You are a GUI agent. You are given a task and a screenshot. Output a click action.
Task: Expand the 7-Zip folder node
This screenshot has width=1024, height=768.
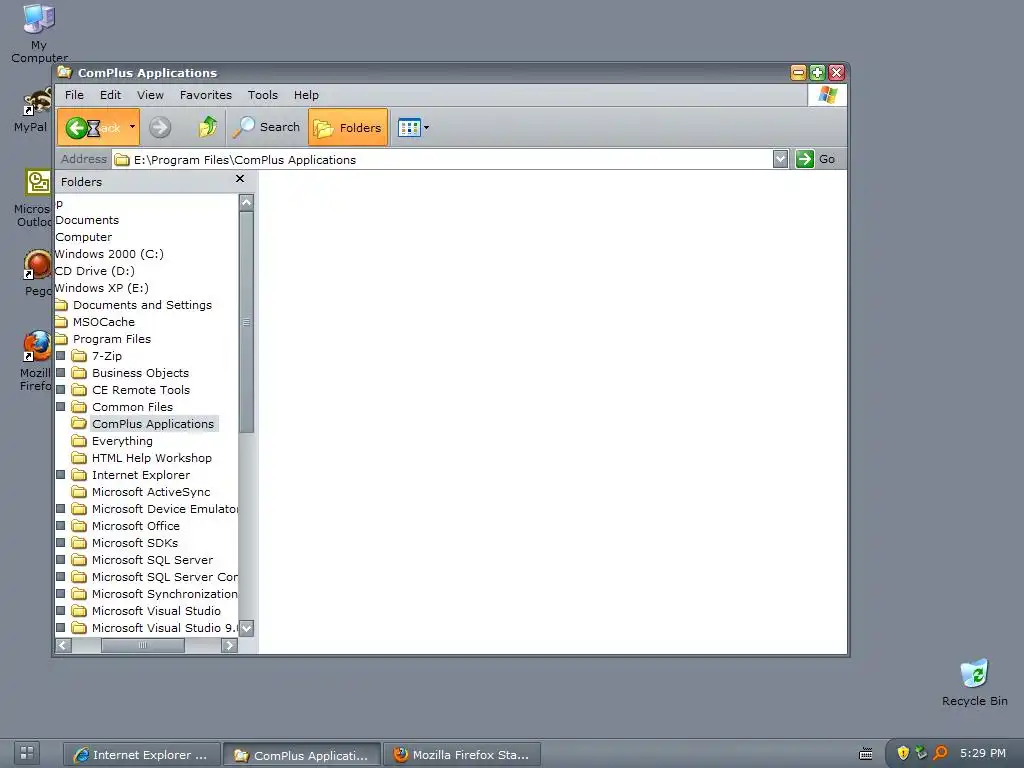click(x=61, y=356)
